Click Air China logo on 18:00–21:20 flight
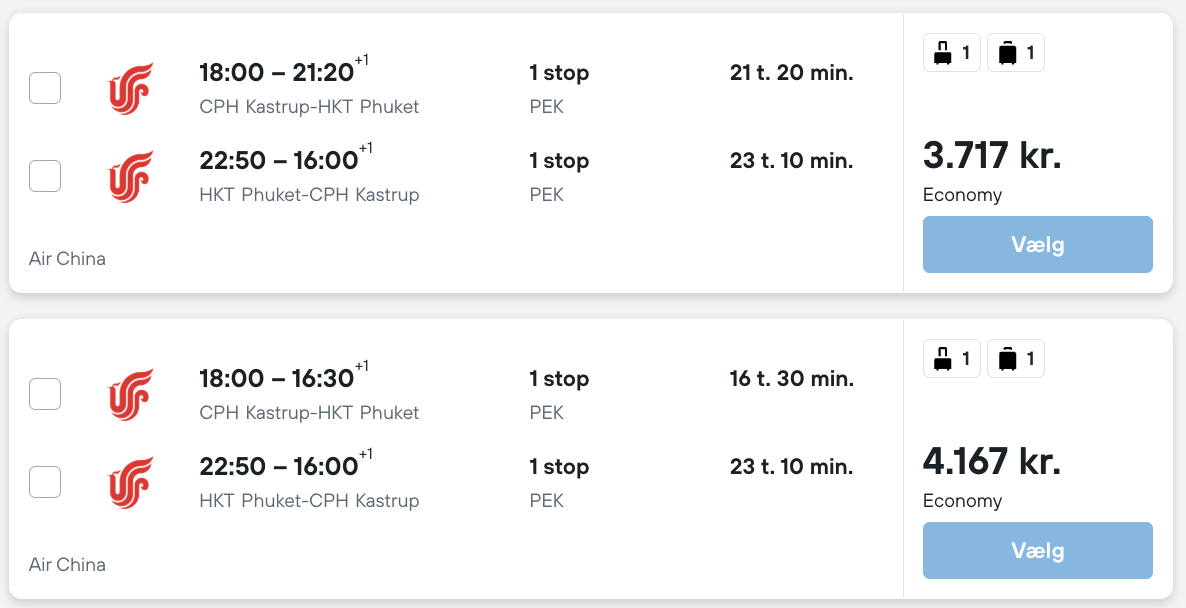The image size is (1186, 608). (x=131, y=88)
